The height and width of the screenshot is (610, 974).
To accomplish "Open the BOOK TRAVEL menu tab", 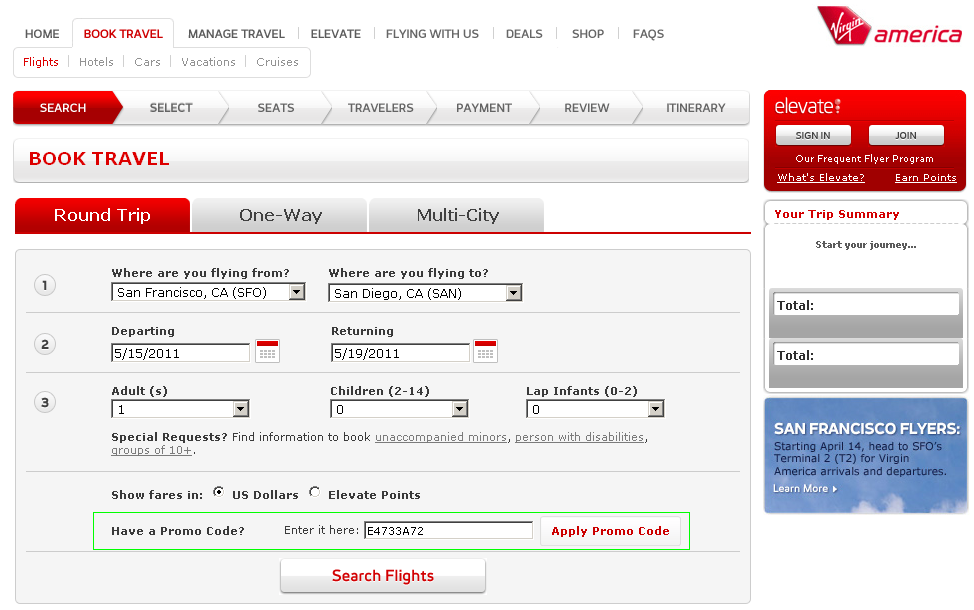I will [x=123, y=34].
